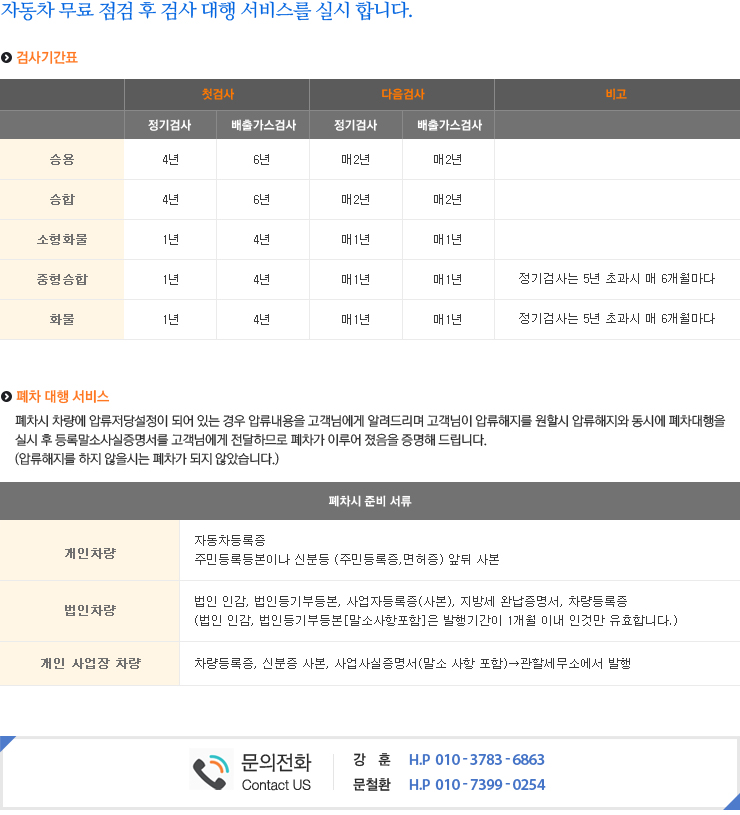This screenshot has height=815, width=740.
Task: Click the arrow bullet icon before 검사기간표
Action: pyautogui.click(x=7, y=58)
